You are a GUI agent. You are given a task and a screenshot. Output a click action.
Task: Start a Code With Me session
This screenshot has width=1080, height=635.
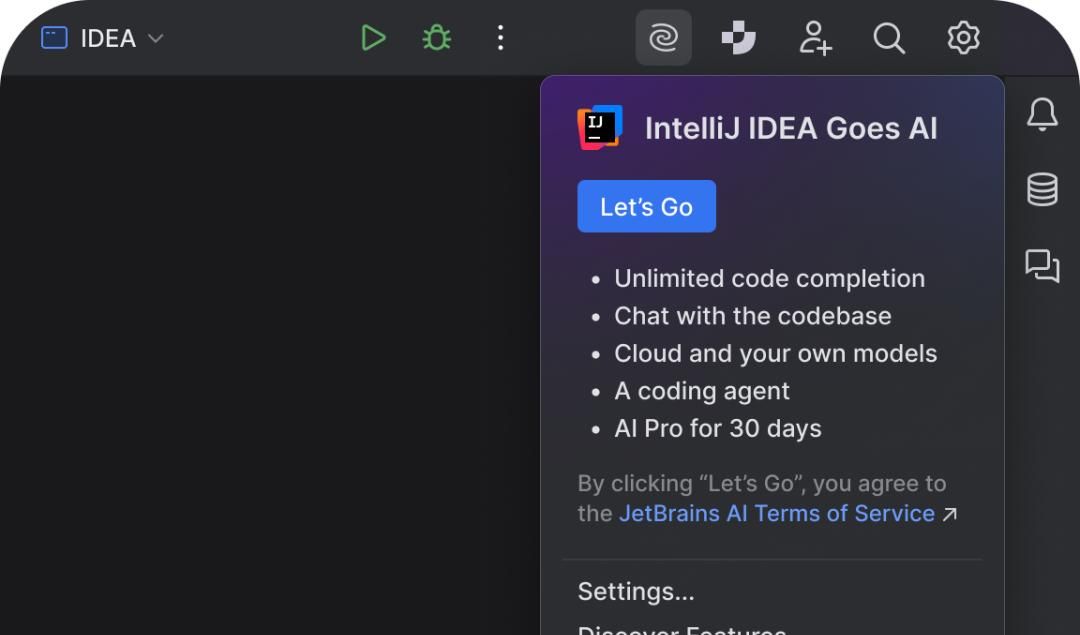tap(815, 38)
